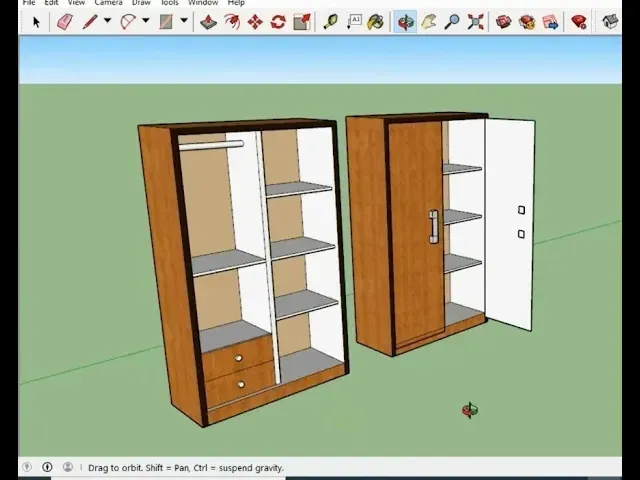Click Zoom Extents tool
The image size is (640, 480).
[x=476, y=21]
